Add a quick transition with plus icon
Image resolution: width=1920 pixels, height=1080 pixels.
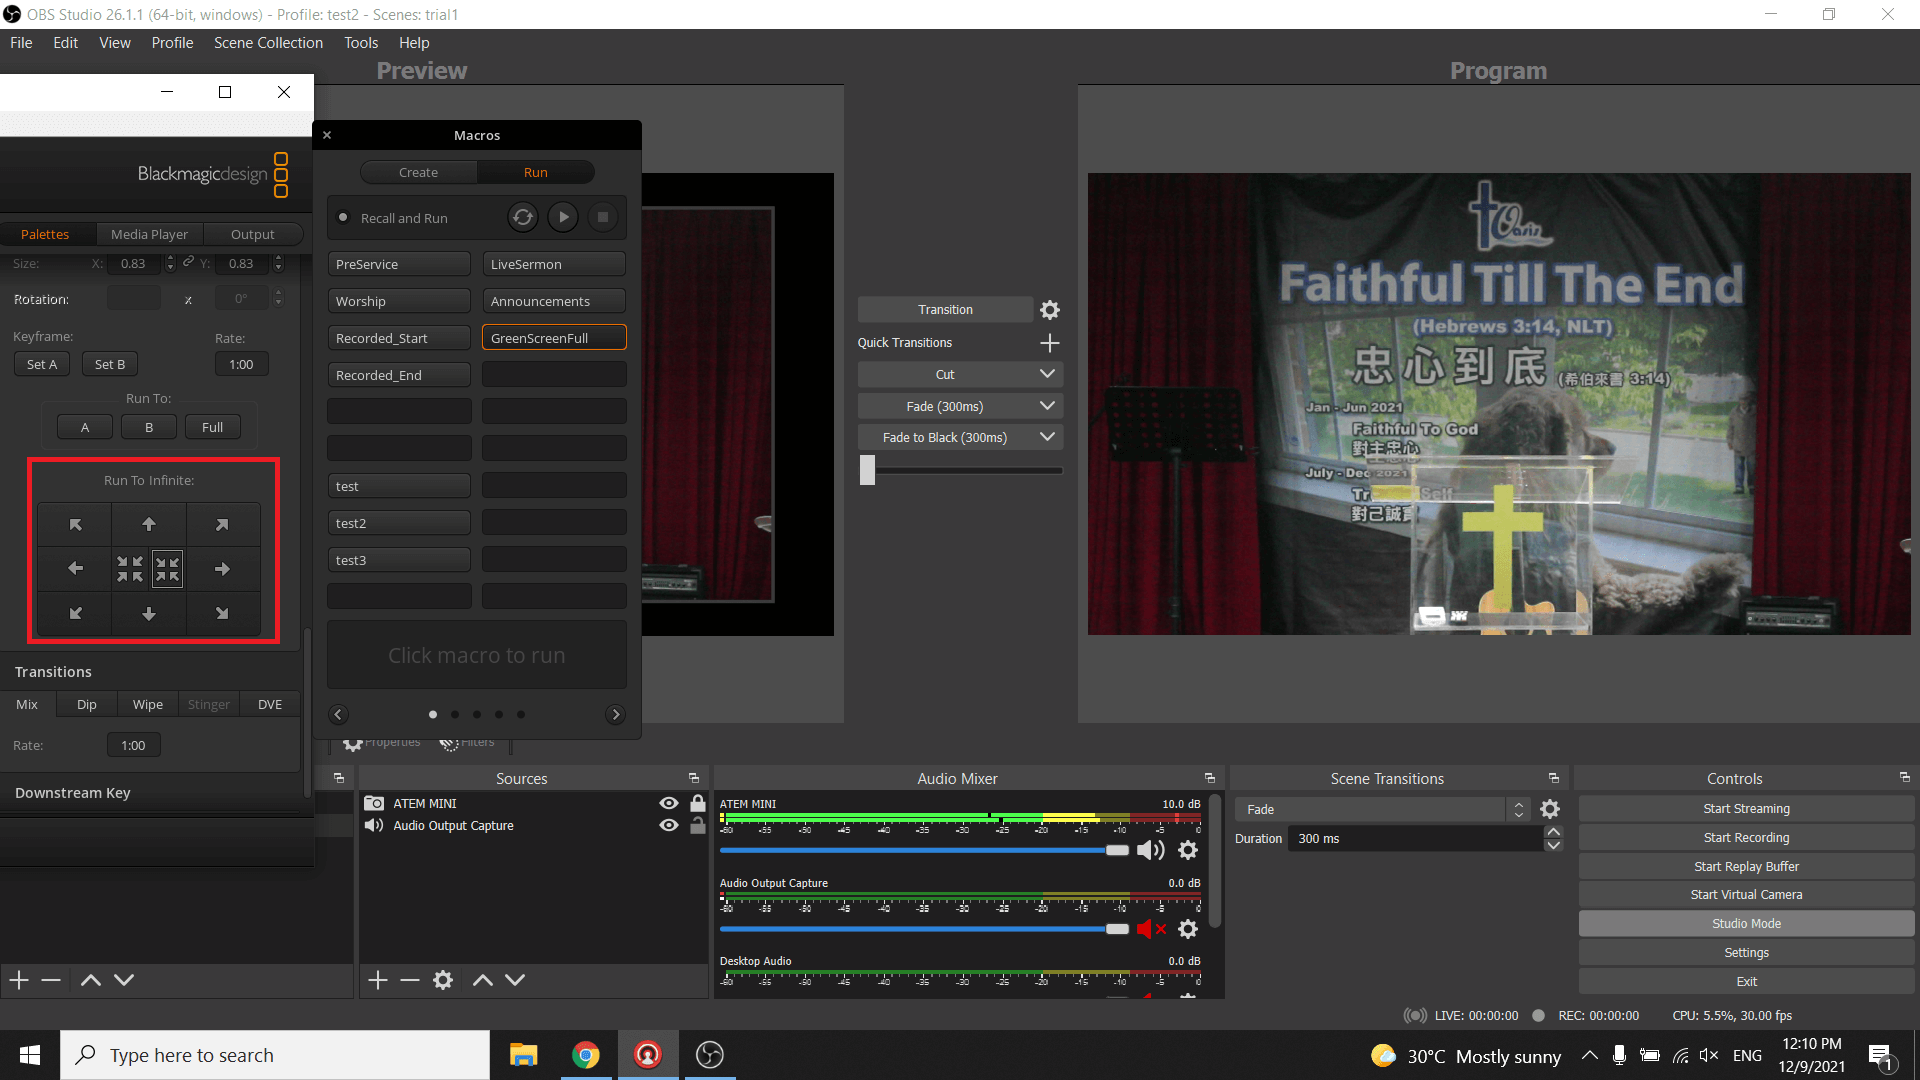[x=1049, y=343]
